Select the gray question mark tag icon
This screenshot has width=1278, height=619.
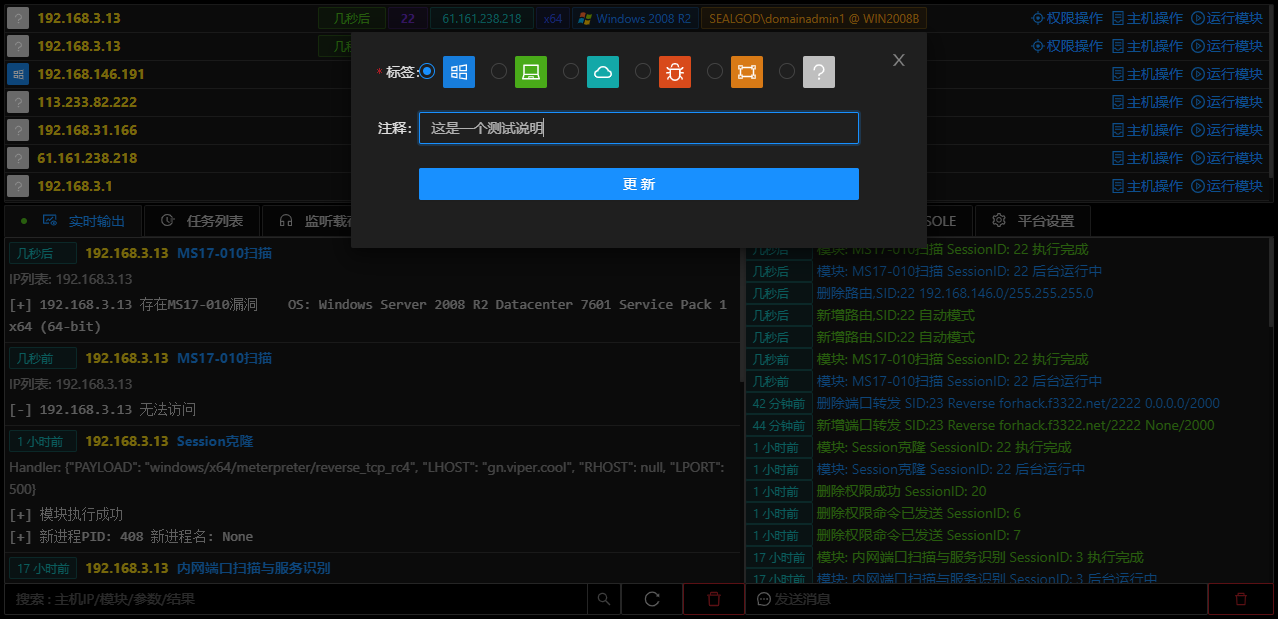(819, 71)
